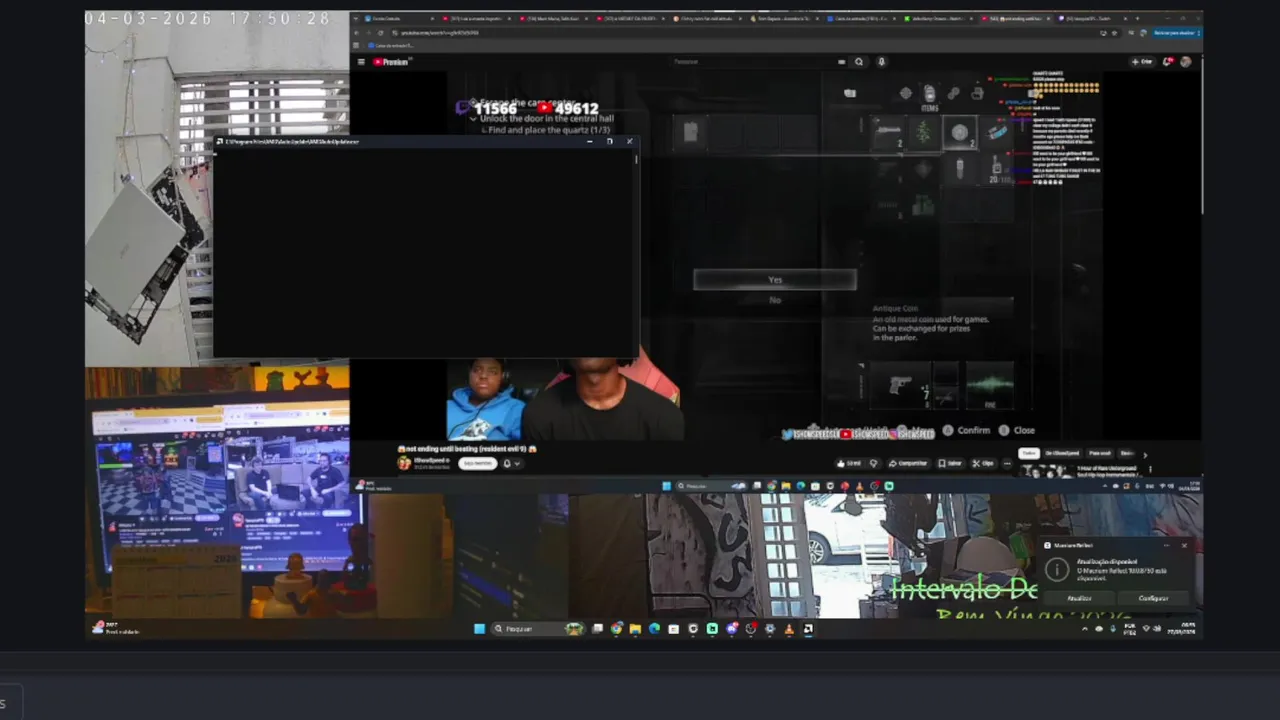Viewport: 1280px width, 720px height.
Task: Dislike the video with thumbs-down button
Action: [874, 463]
